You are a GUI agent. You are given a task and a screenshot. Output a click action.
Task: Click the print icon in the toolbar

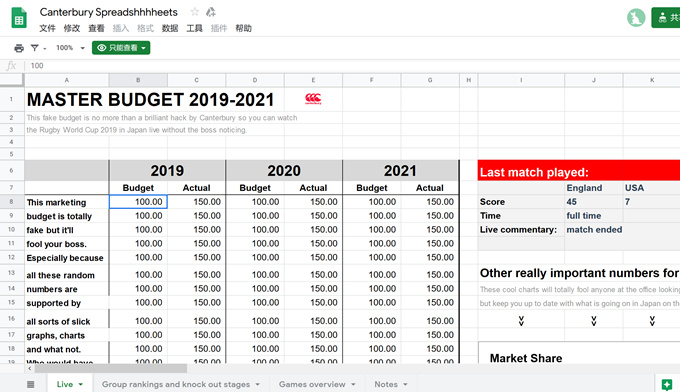(x=19, y=48)
